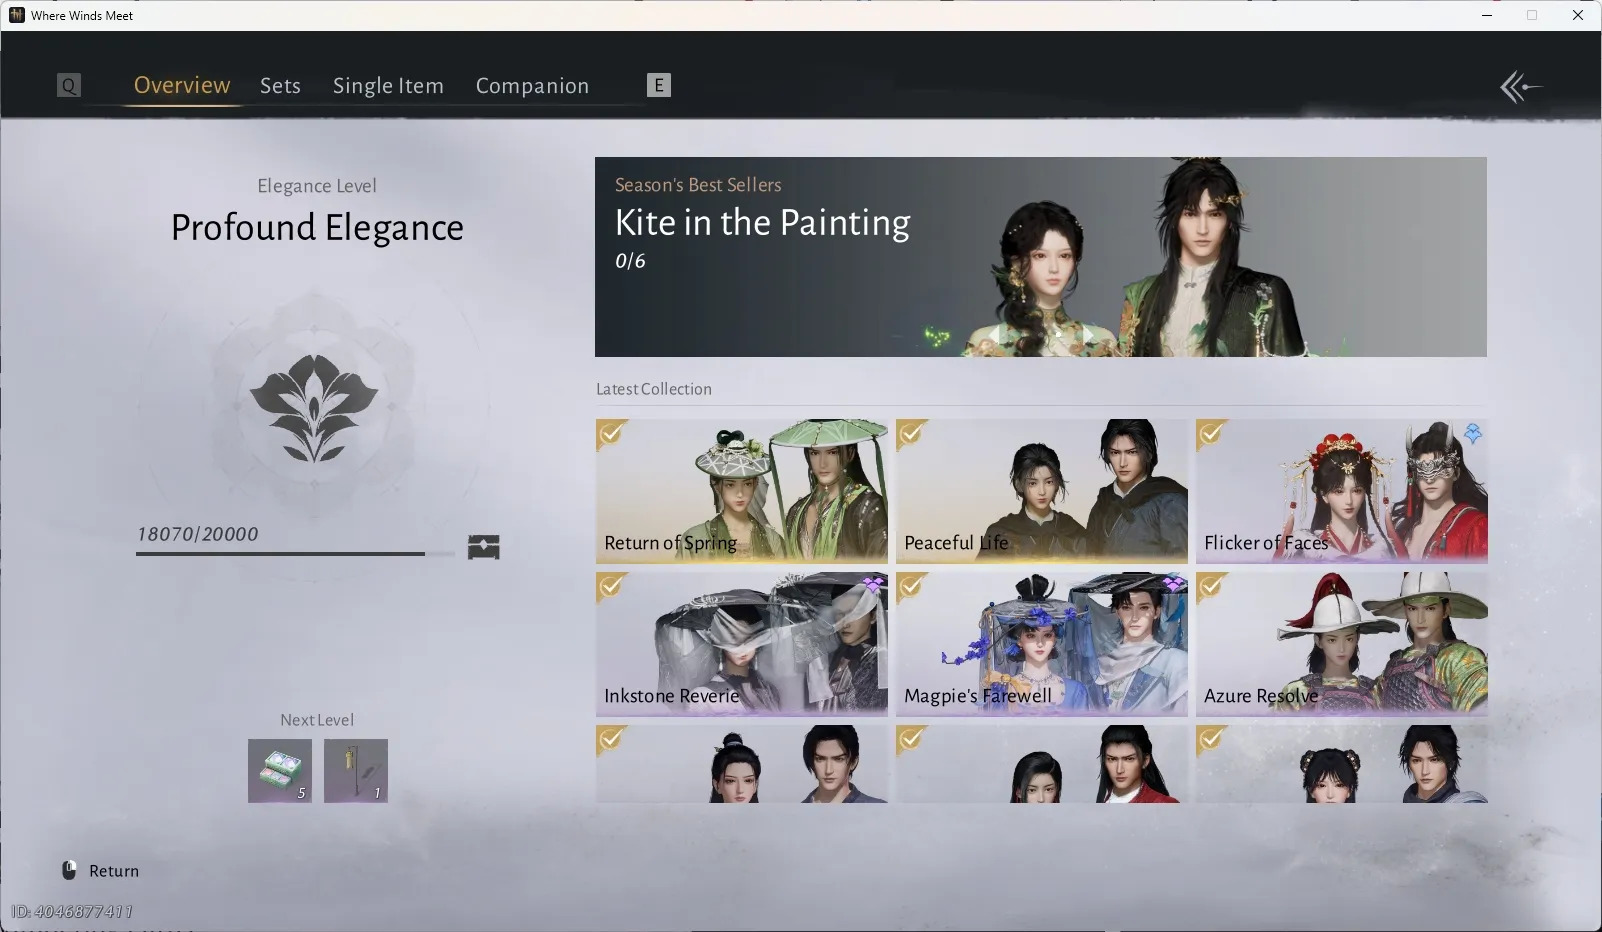Click the "Next Level" label
This screenshot has width=1602, height=932.
pyautogui.click(x=317, y=720)
